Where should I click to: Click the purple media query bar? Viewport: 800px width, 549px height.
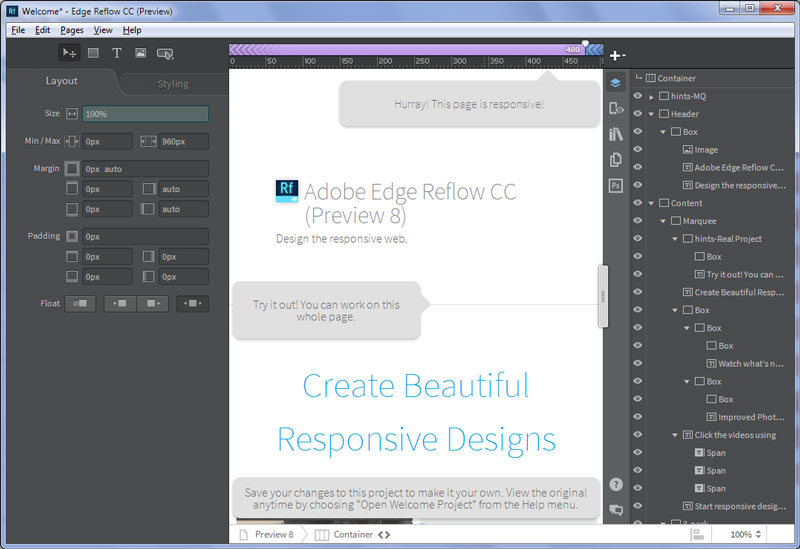[x=406, y=49]
